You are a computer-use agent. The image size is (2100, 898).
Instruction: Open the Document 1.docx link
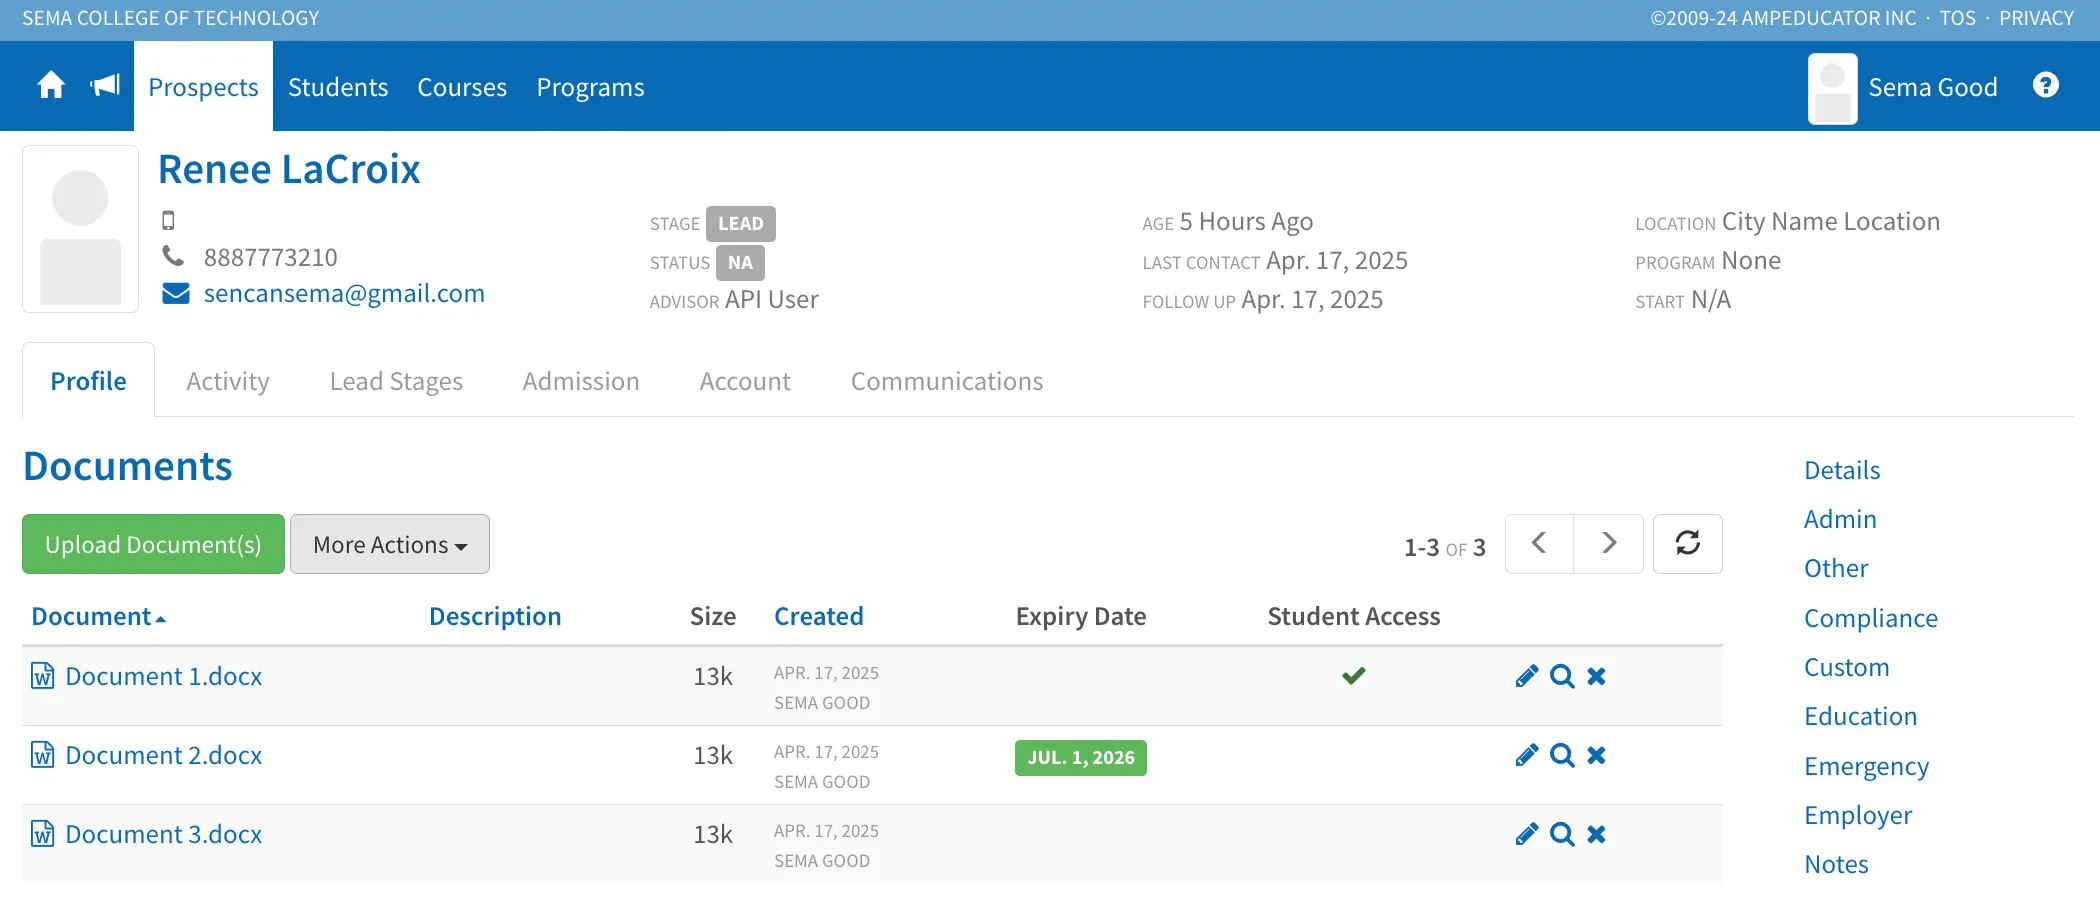(x=164, y=677)
